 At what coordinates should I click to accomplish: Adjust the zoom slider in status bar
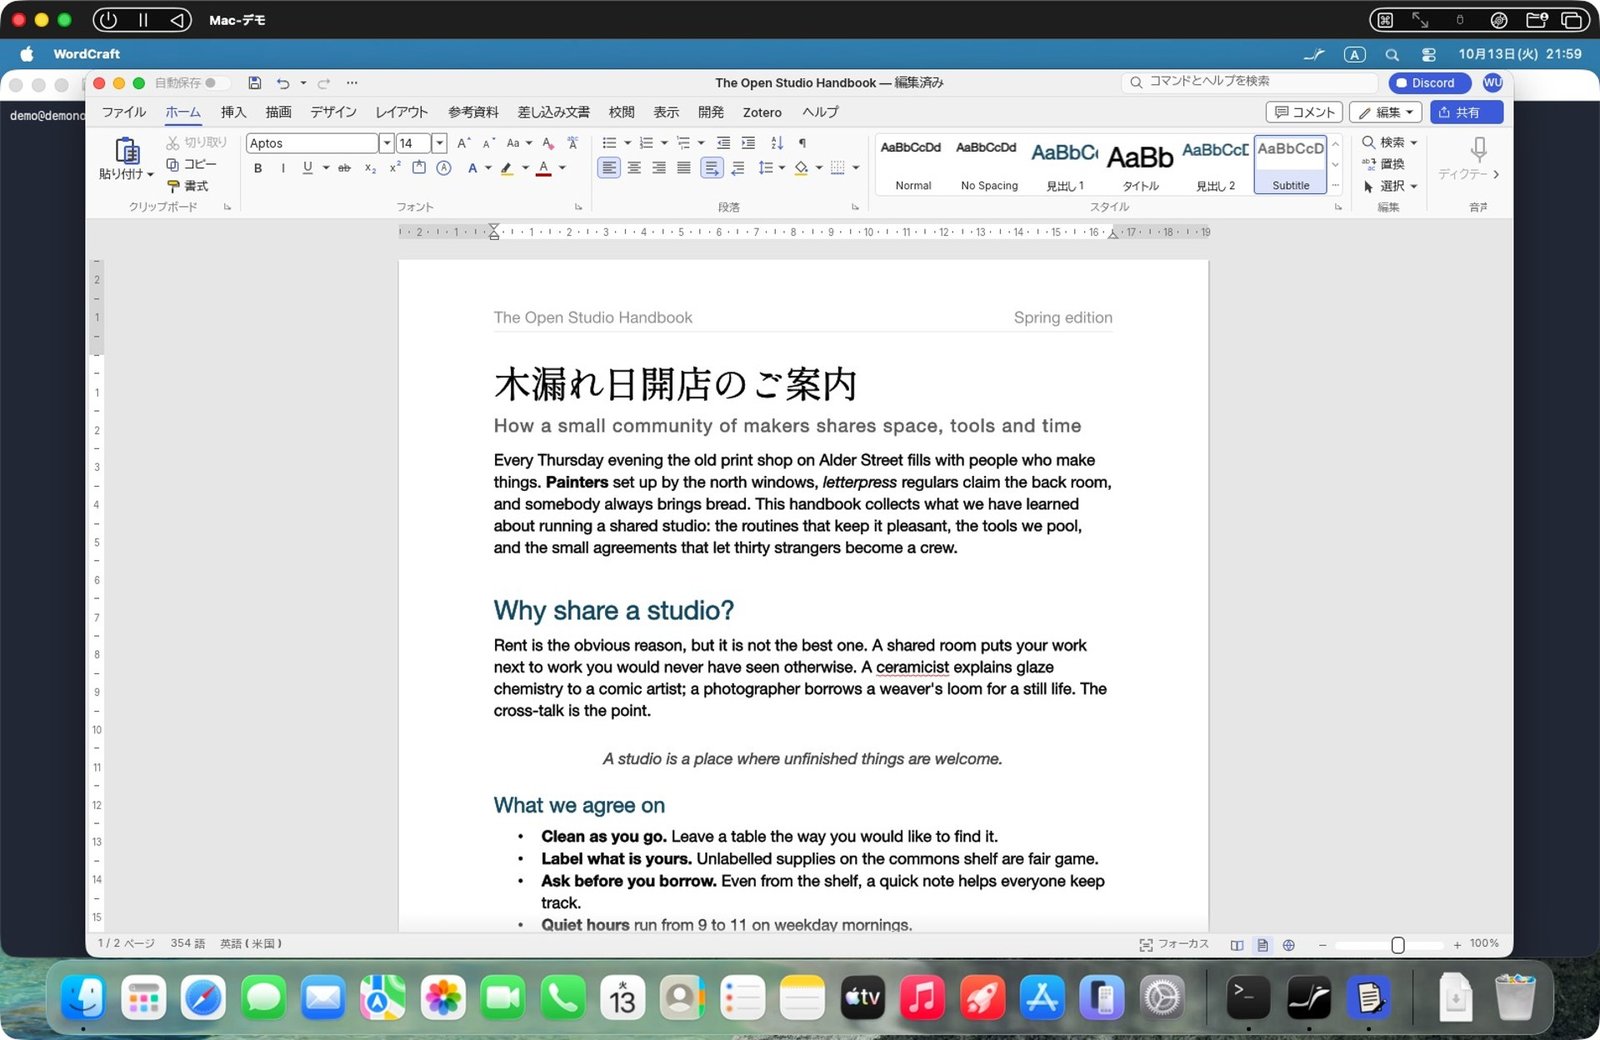1398,945
